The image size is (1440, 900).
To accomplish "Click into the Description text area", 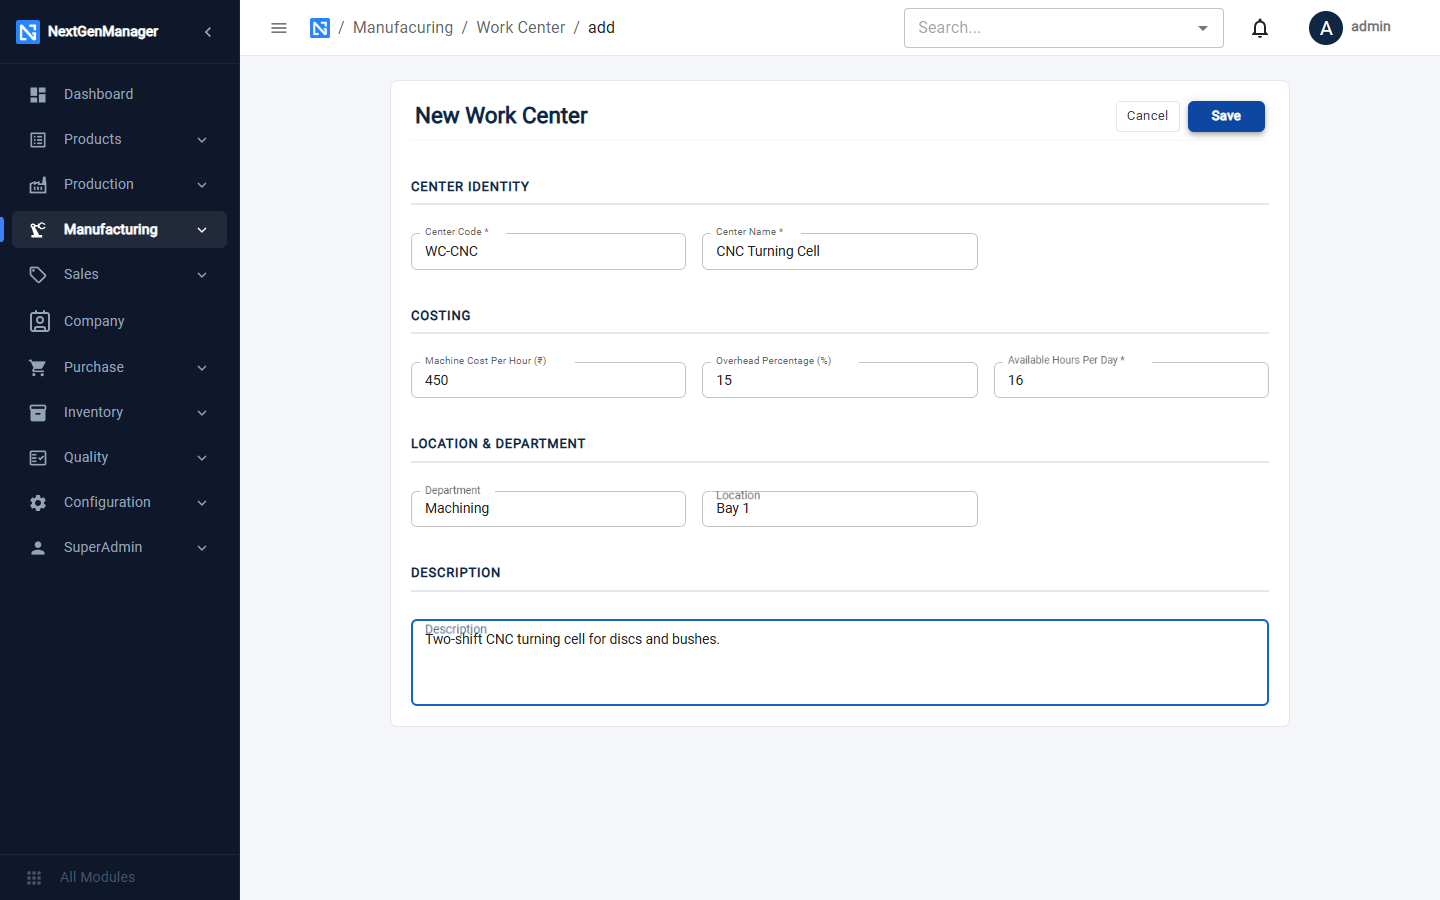I will [x=840, y=662].
